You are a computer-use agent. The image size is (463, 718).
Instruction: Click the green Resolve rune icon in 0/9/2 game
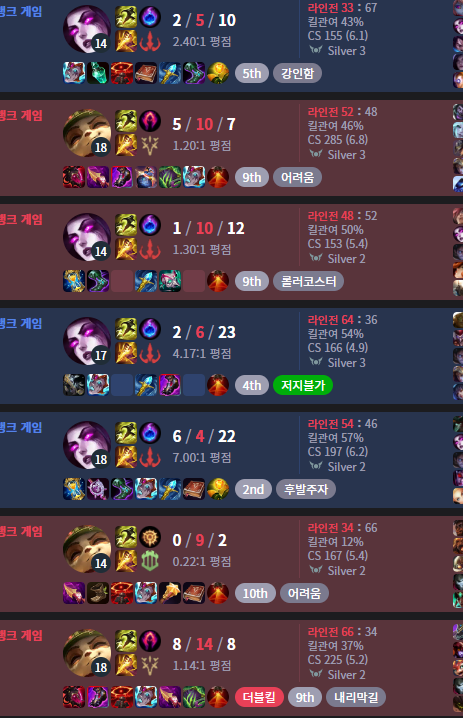(x=149, y=561)
